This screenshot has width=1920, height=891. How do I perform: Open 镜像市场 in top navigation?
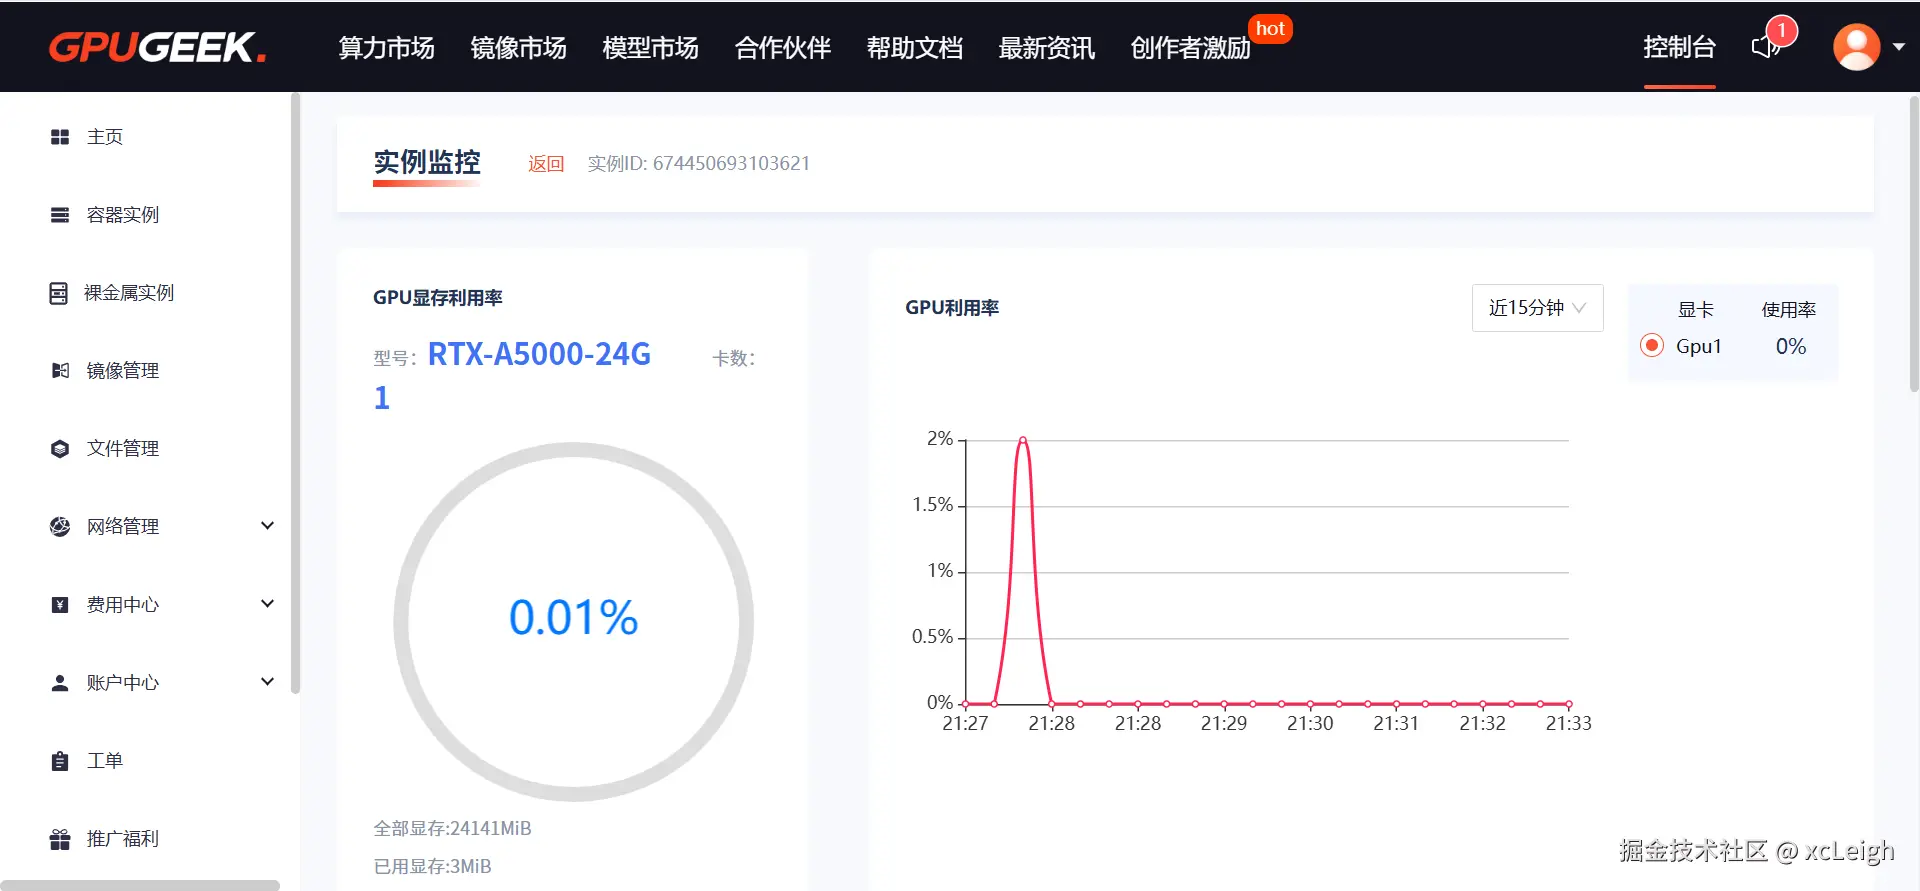[x=518, y=48]
